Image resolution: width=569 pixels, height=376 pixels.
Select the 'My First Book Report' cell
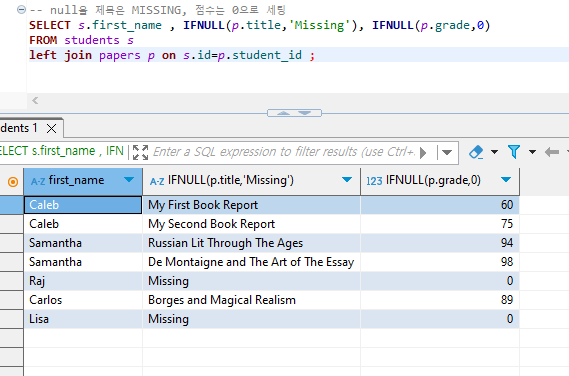251,205
